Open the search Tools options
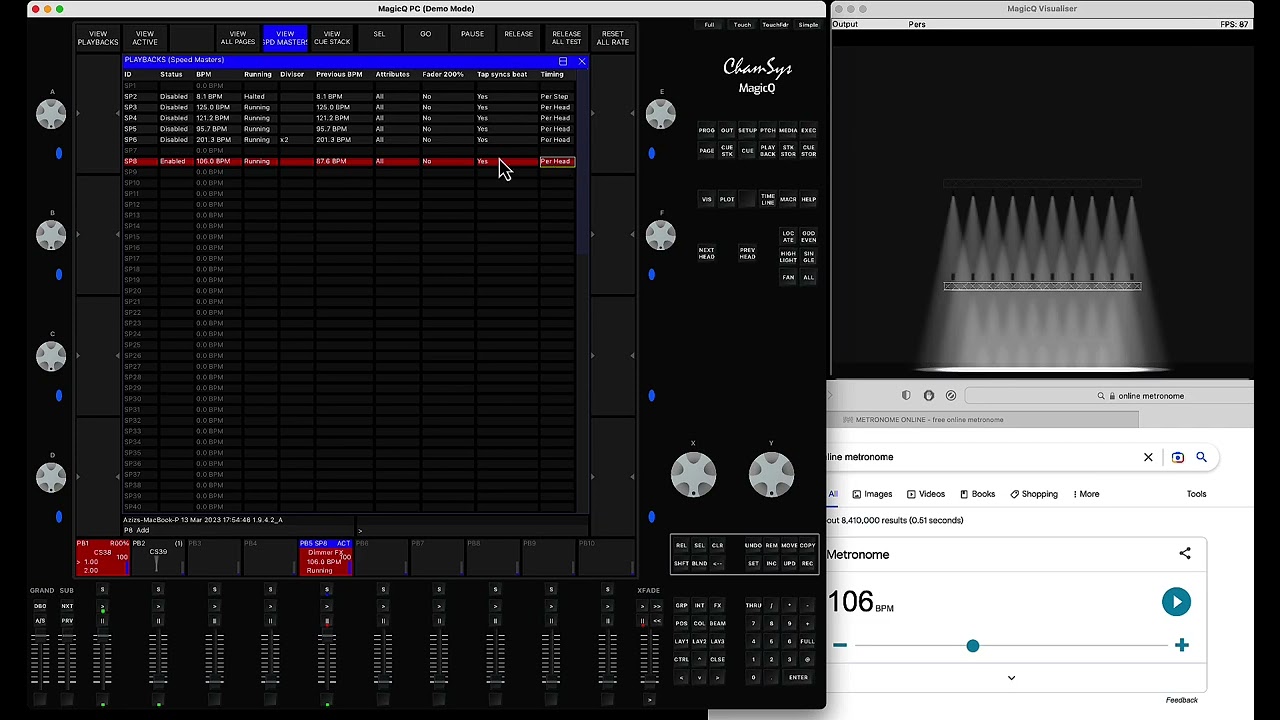Image resolution: width=1280 pixels, height=720 pixels. [x=1196, y=494]
